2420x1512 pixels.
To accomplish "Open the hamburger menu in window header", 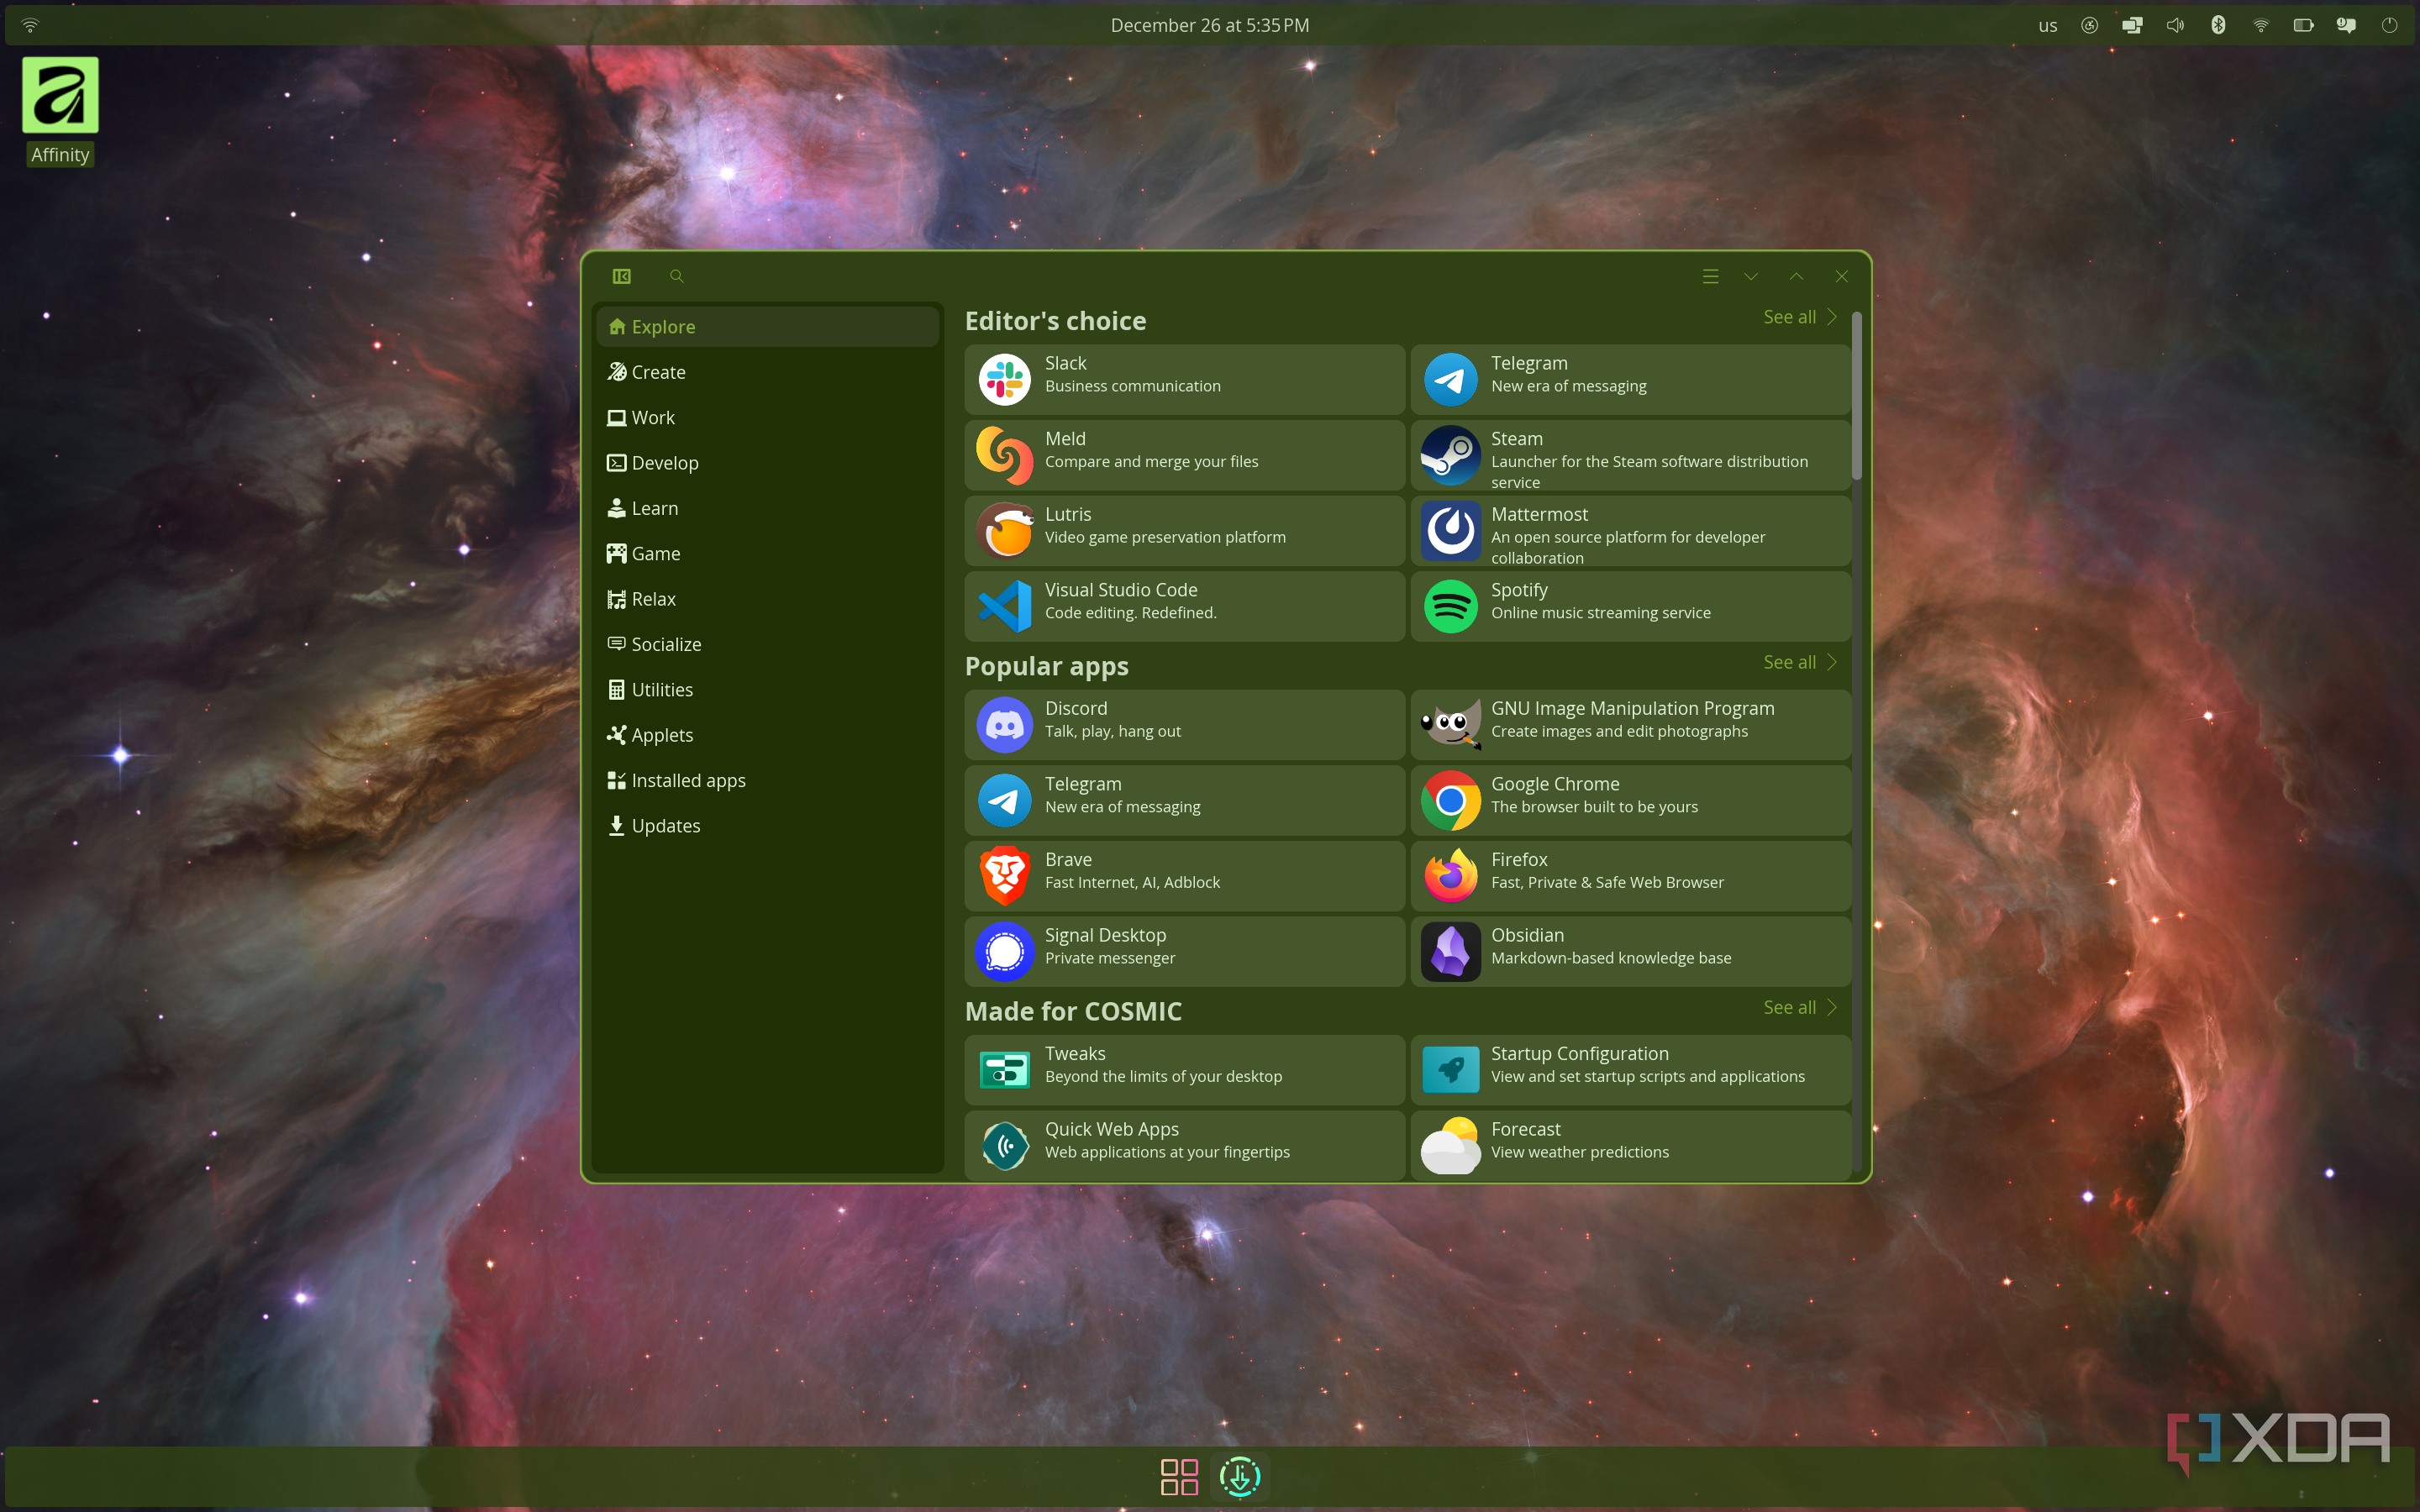I will (x=1710, y=276).
